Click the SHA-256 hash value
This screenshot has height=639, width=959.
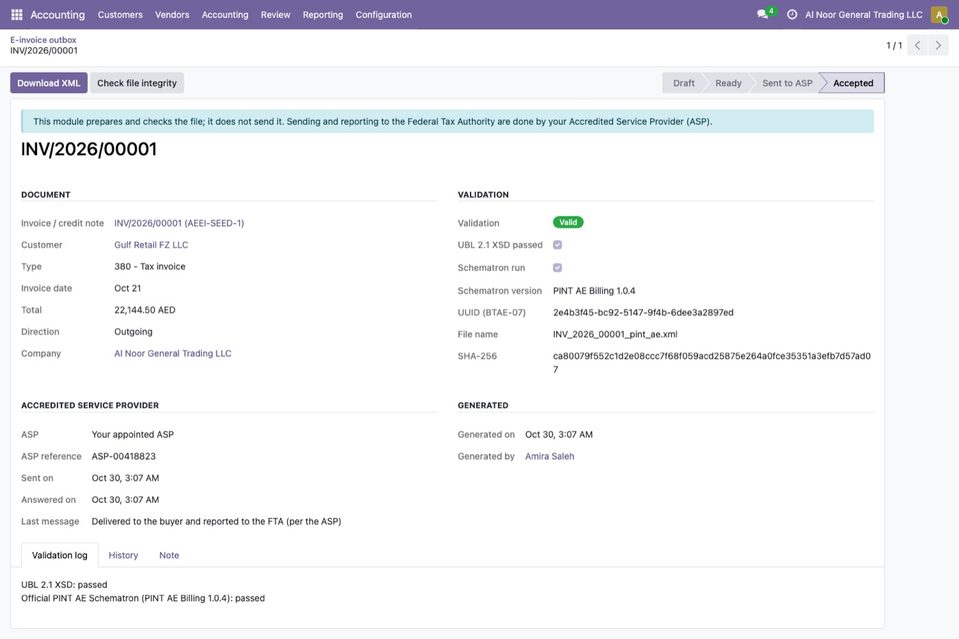click(711, 363)
